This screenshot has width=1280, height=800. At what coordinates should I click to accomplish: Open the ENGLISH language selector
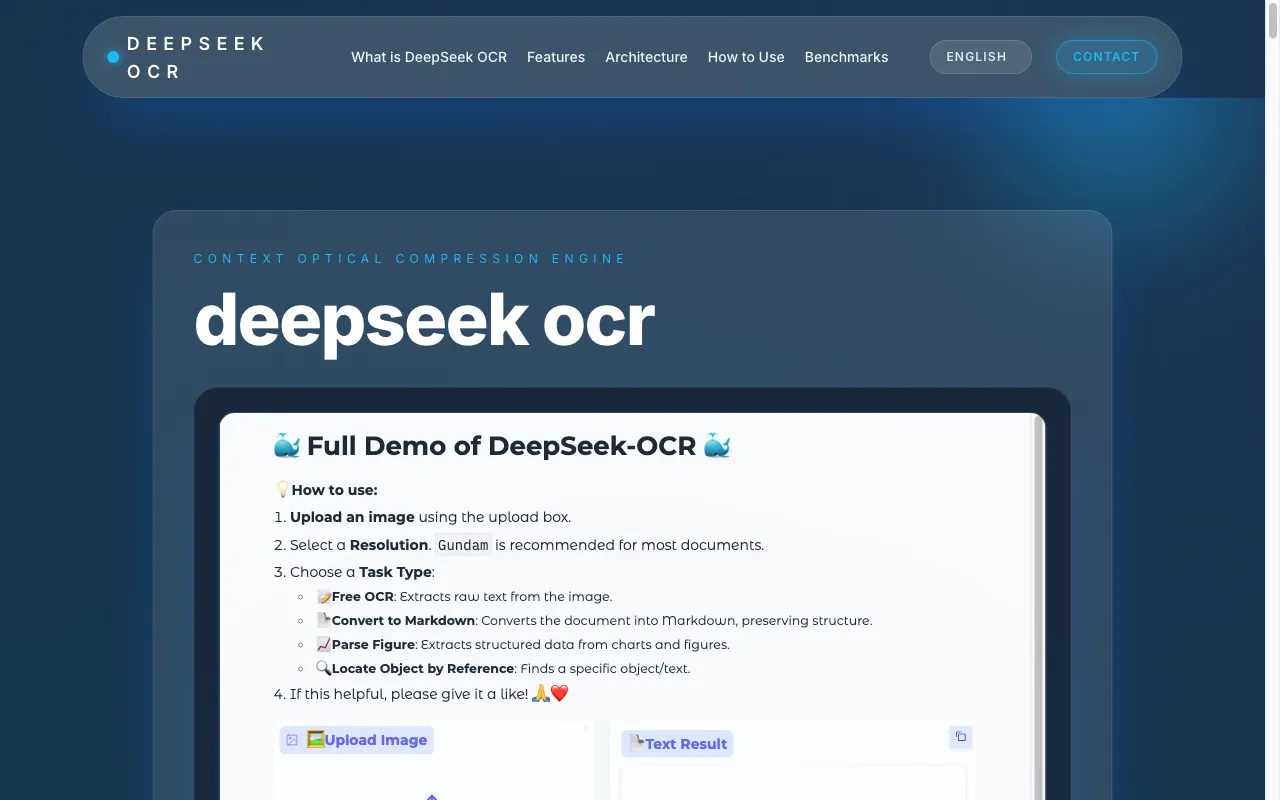click(980, 57)
